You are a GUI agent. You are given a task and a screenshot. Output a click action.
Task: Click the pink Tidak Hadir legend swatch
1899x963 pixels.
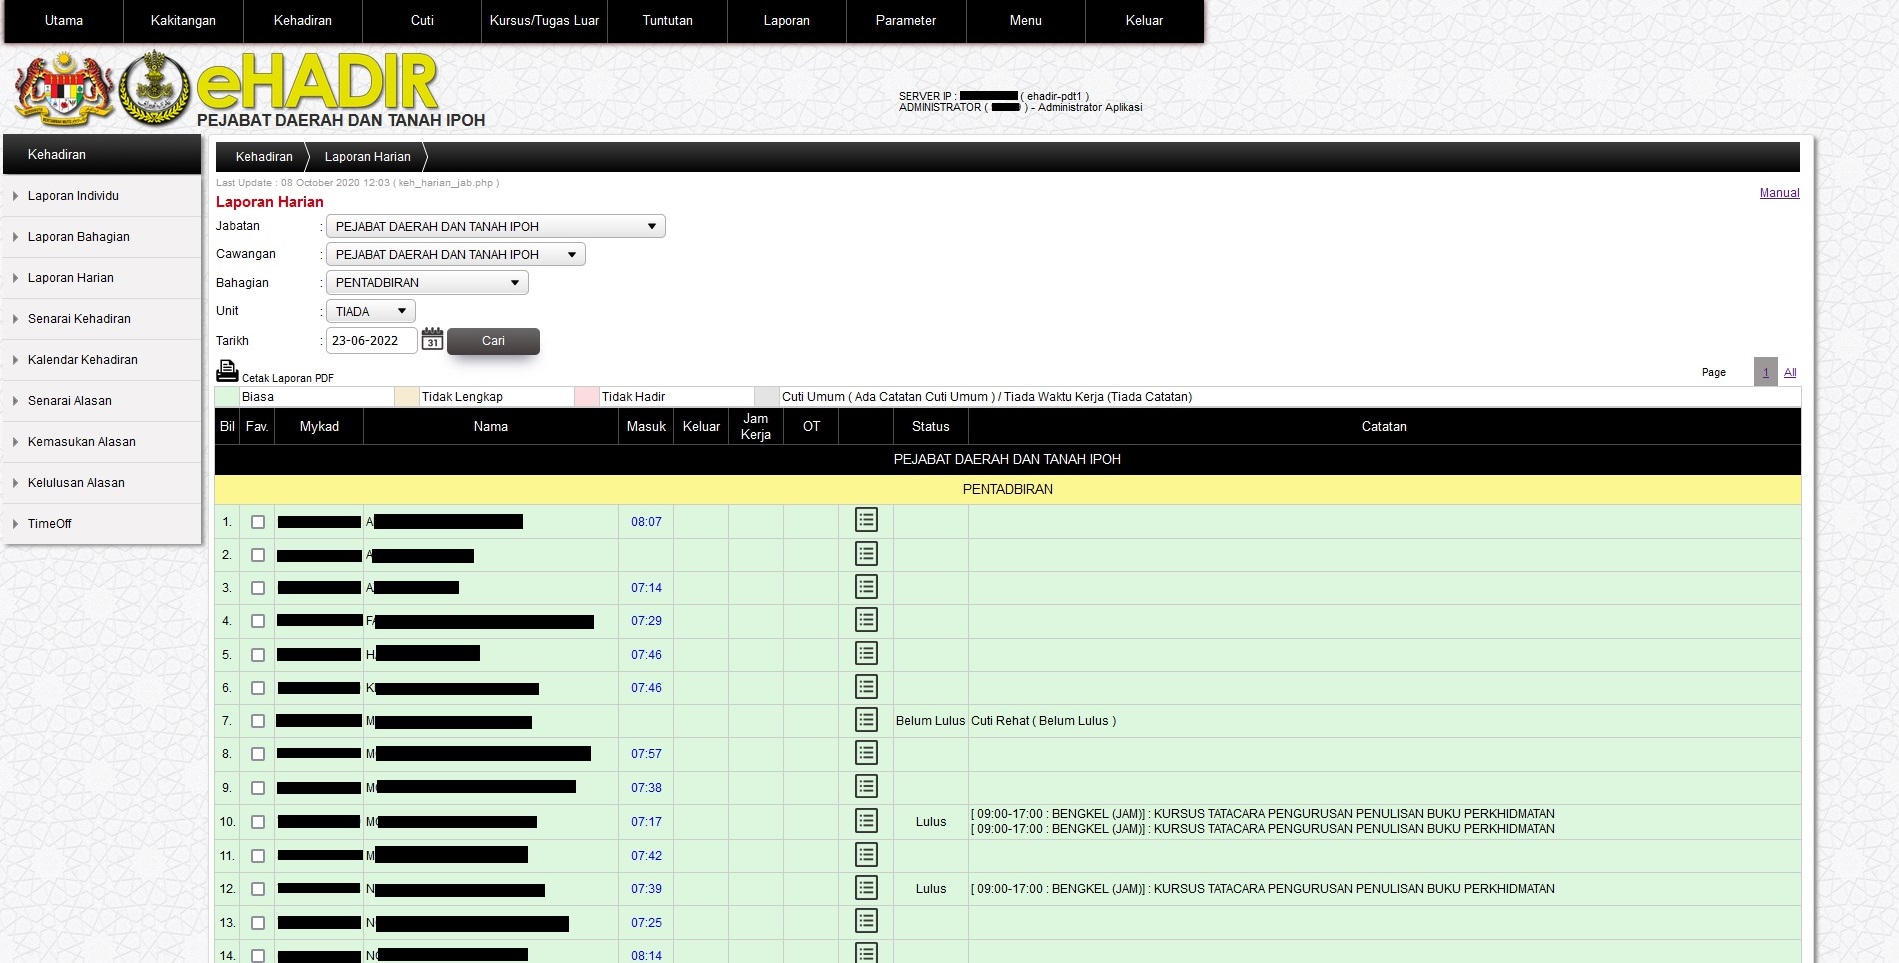point(586,397)
